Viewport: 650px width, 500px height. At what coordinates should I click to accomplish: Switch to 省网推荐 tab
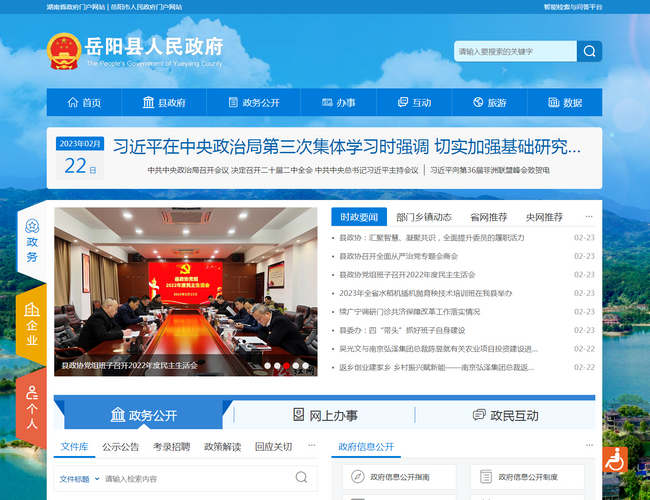(489, 217)
